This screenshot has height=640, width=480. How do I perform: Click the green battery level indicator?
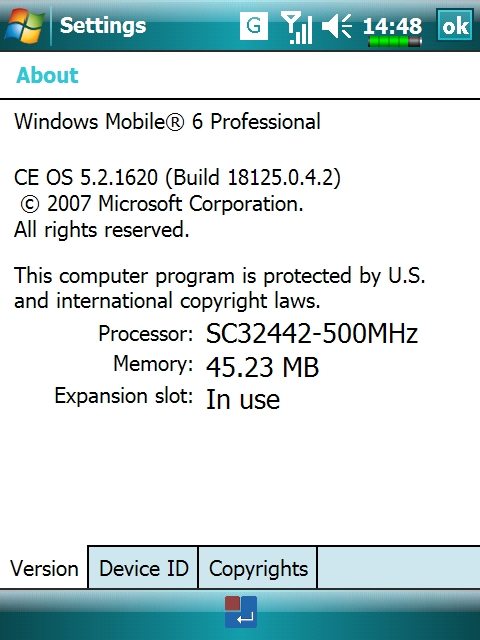[x=395, y=41]
